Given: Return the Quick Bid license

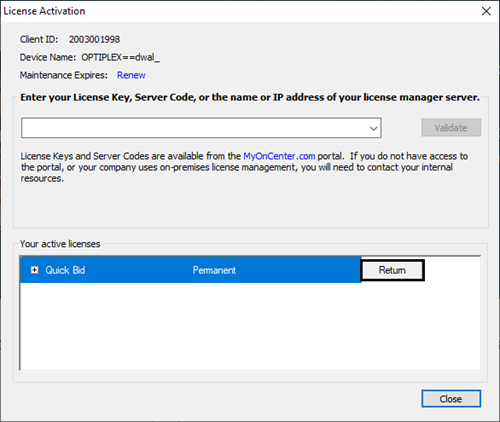Looking at the screenshot, I should pyautogui.click(x=392, y=270).
